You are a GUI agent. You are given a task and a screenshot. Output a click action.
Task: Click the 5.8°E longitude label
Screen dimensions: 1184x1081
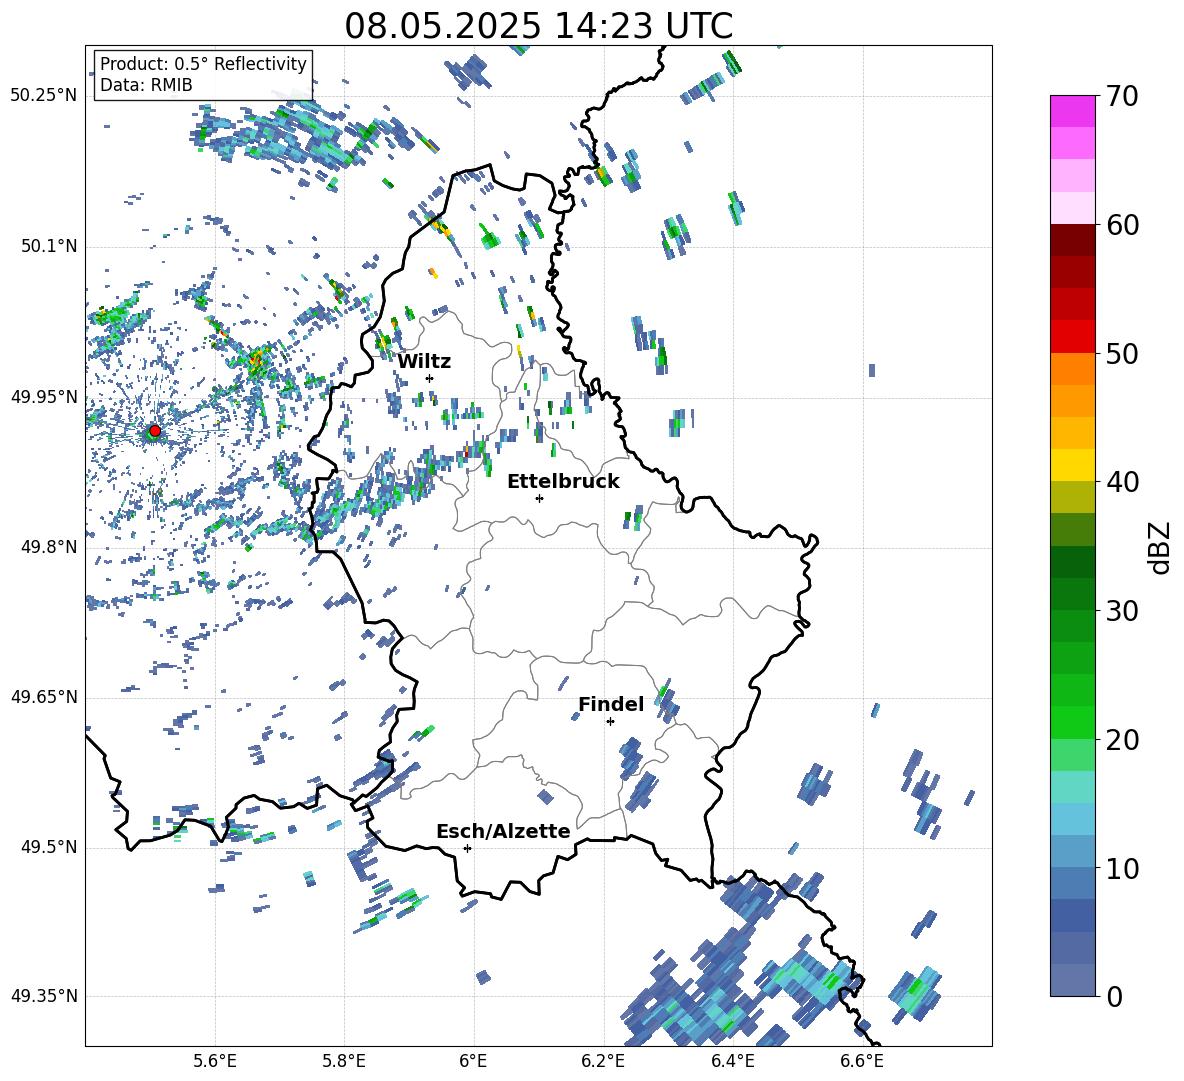pyautogui.click(x=344, y=1061)
